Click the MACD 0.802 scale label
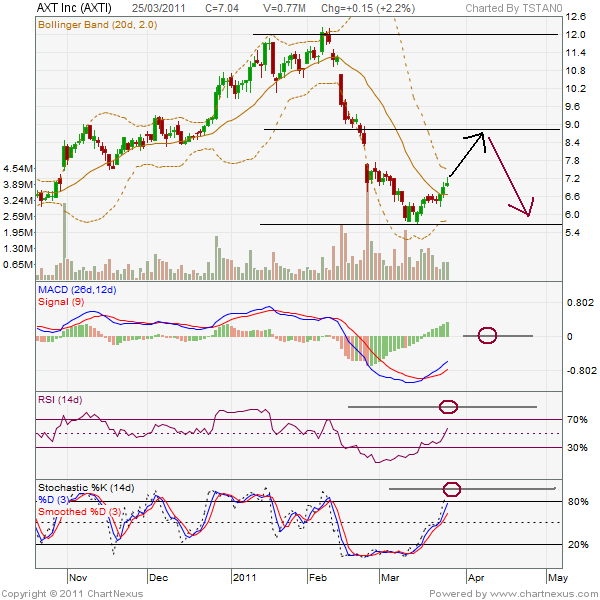 coord(580,303)
